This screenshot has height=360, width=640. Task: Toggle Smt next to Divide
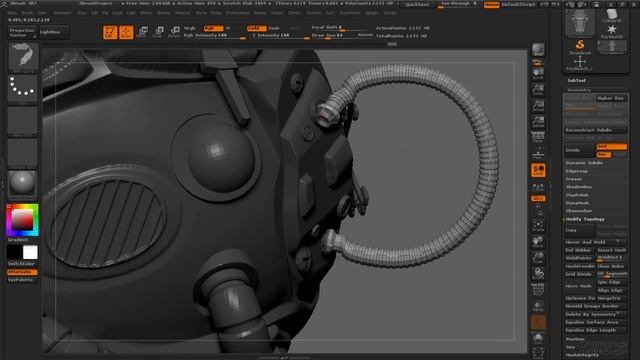611,147
